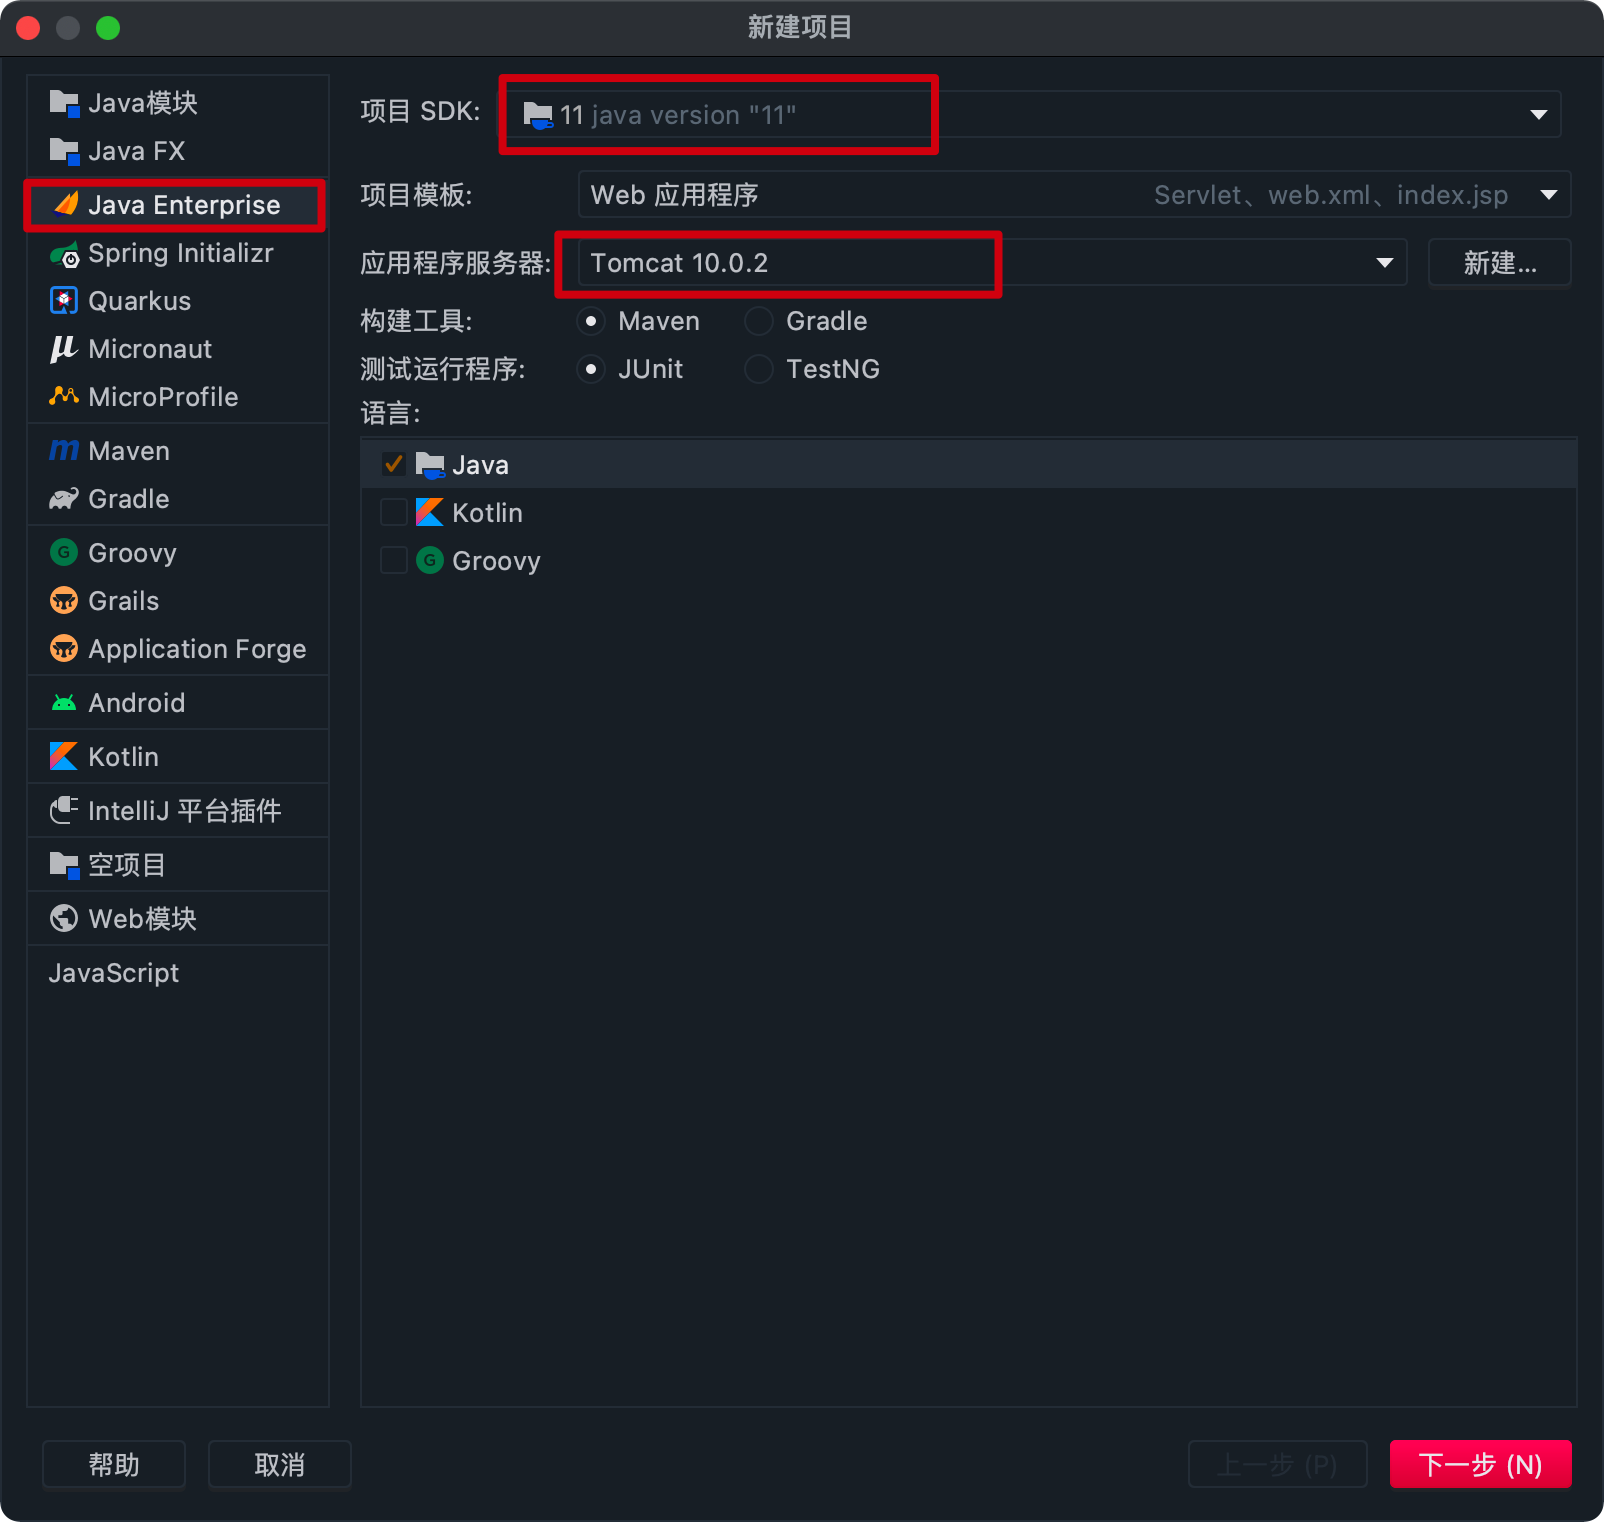The image size is (1604, 1522).
Task: Click the Web模块 globe icon
Action: (64, 918)
